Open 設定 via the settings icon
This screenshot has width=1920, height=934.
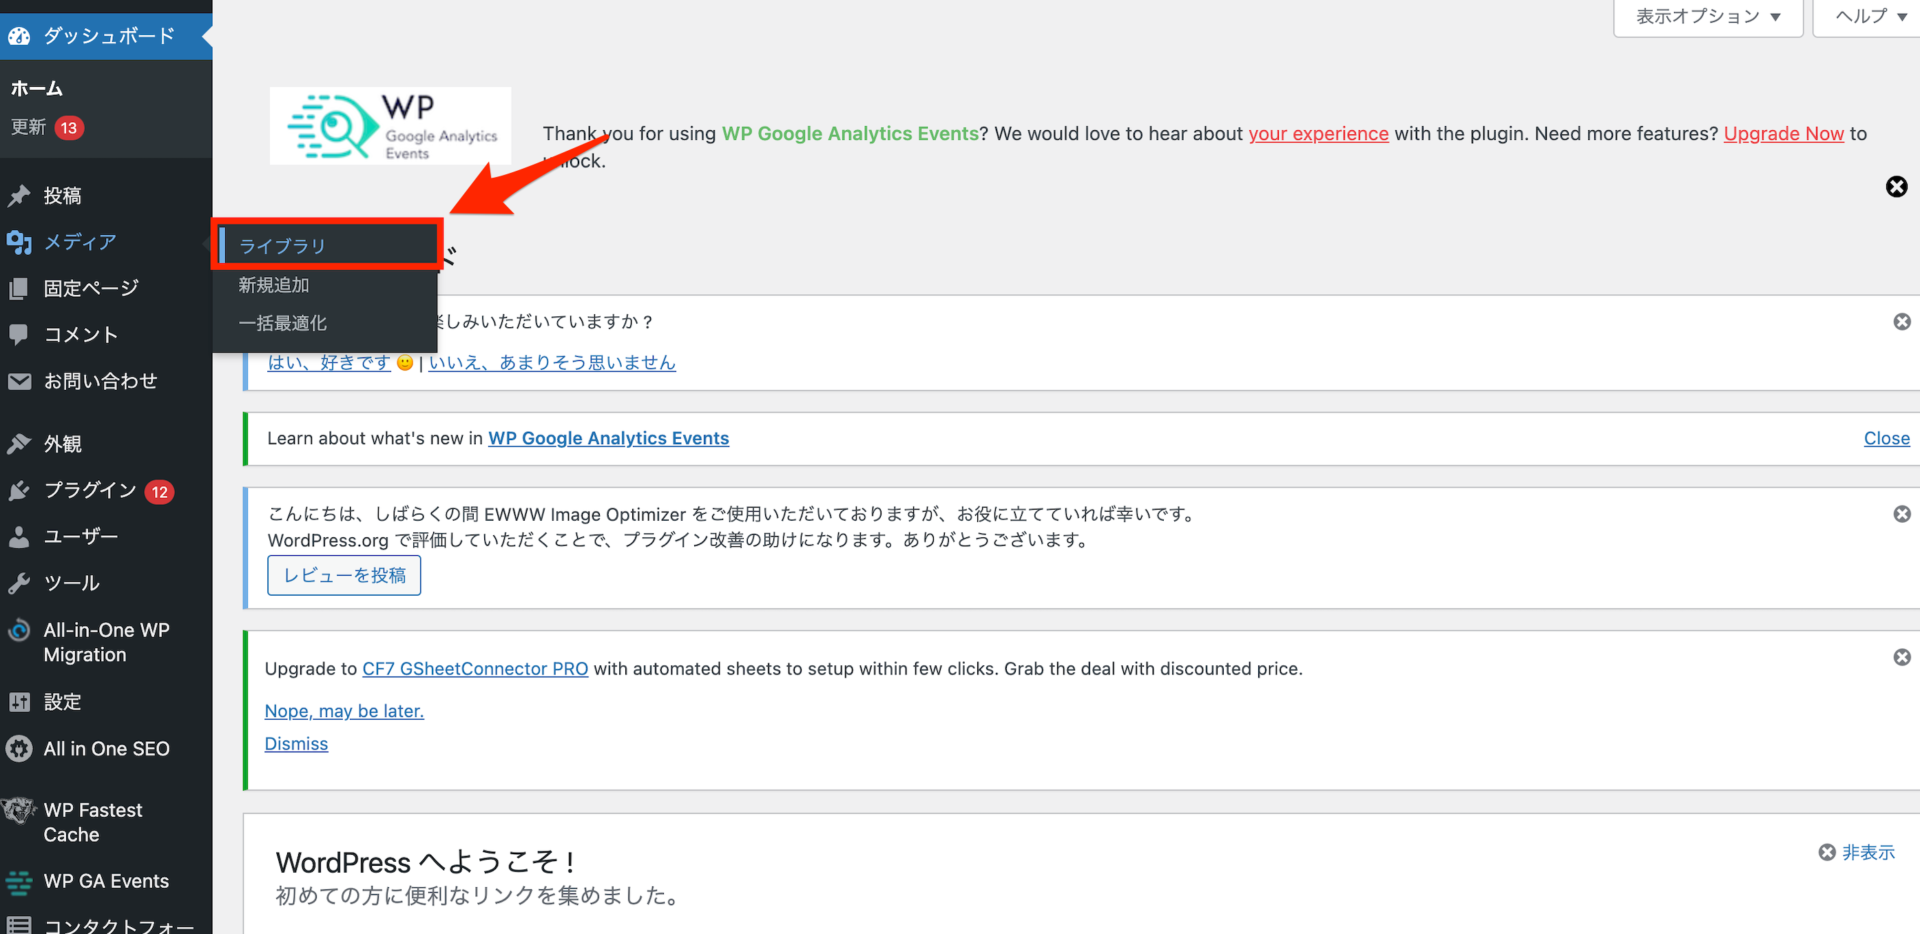pyautogui.click(x=20, y=702)
